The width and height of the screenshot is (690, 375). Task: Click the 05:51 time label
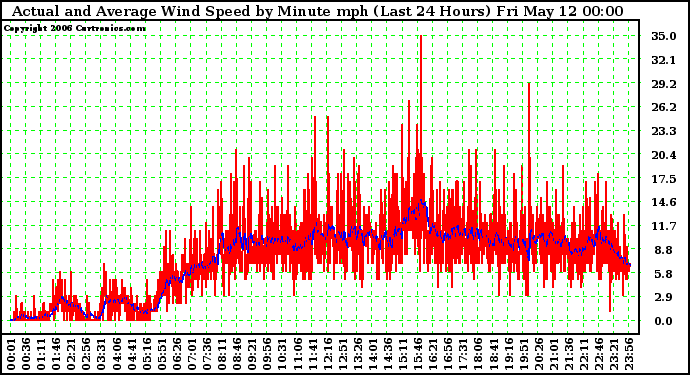coord(162,354)
